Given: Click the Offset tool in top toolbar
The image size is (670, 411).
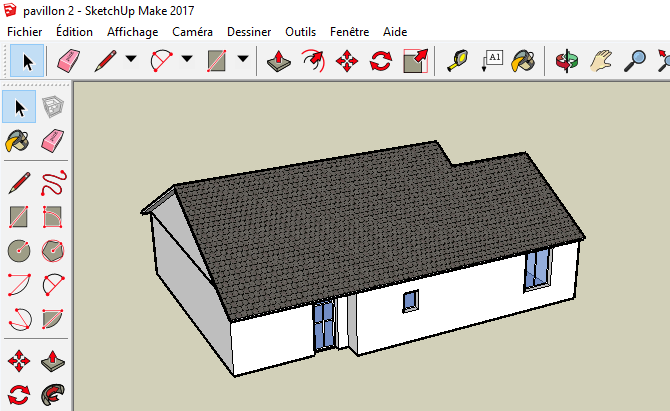Looking at the screenshot, I should (313, 62).
